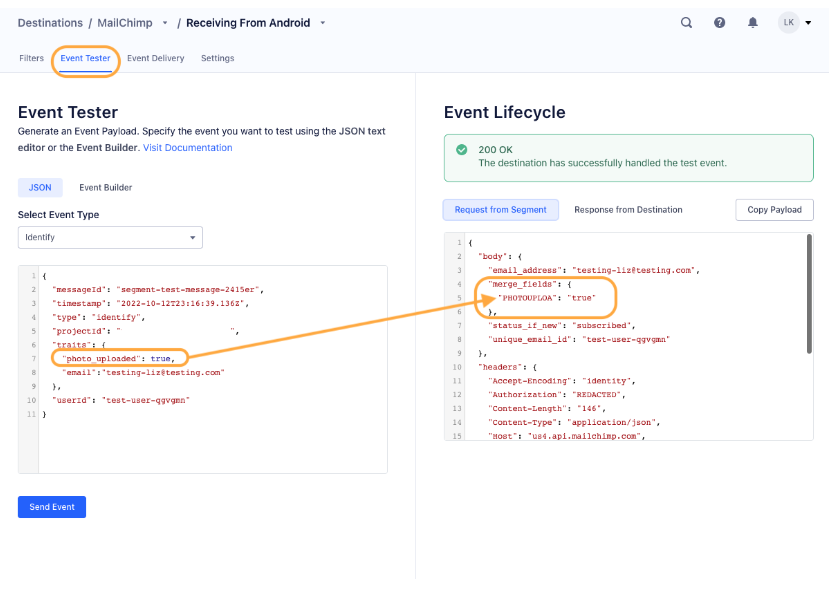Open the LK account avatar
Screen dimensions: 836x596
(786, 22)
